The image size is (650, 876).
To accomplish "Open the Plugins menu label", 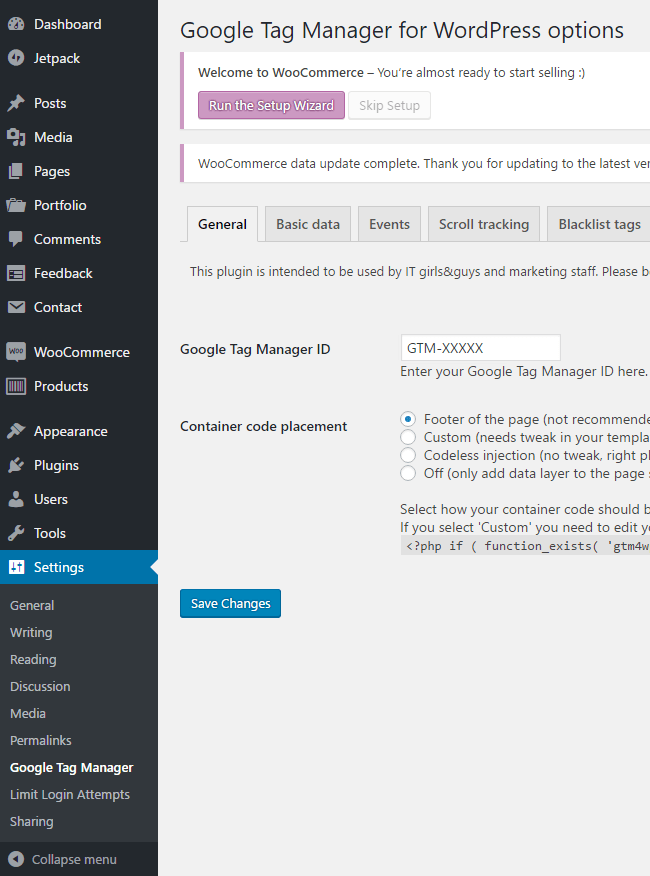I will [56, 465].
